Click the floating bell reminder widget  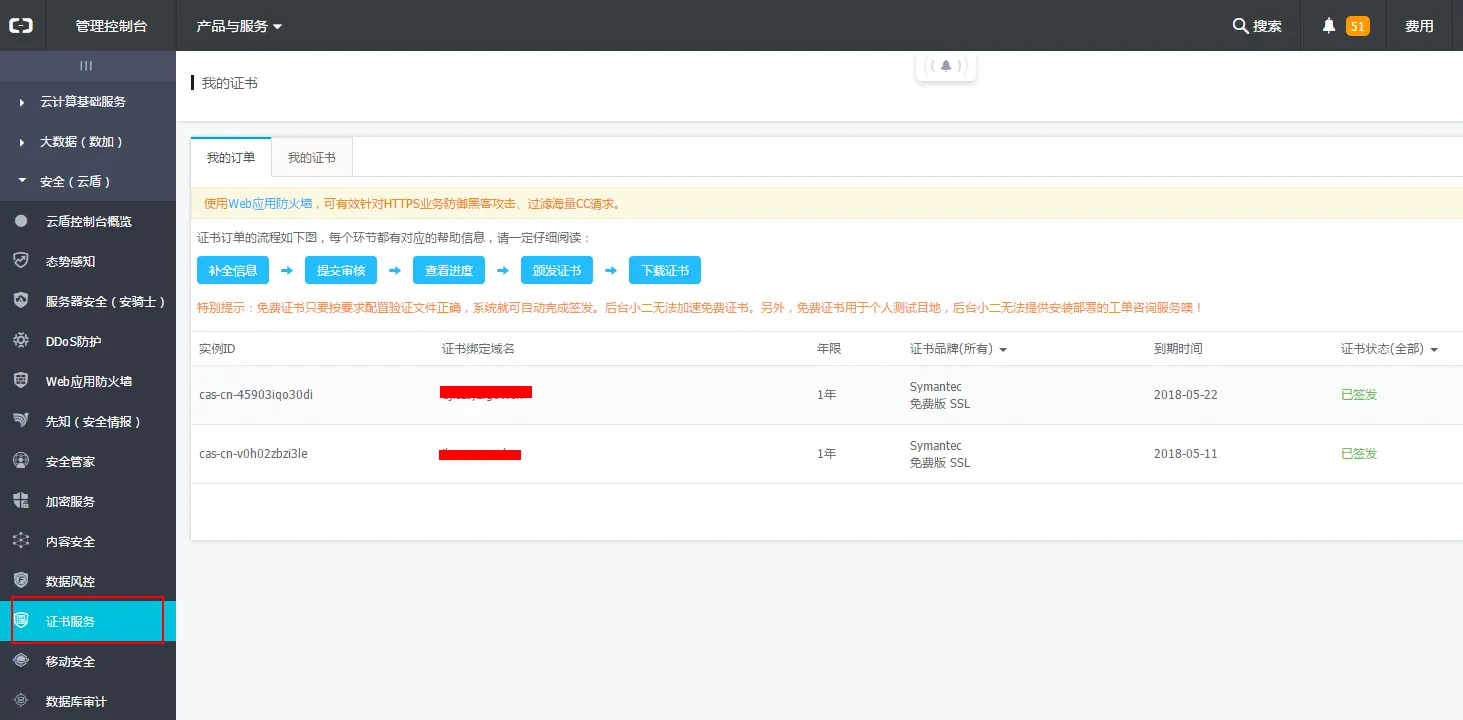pyautogui.click(x=946, y=66)
